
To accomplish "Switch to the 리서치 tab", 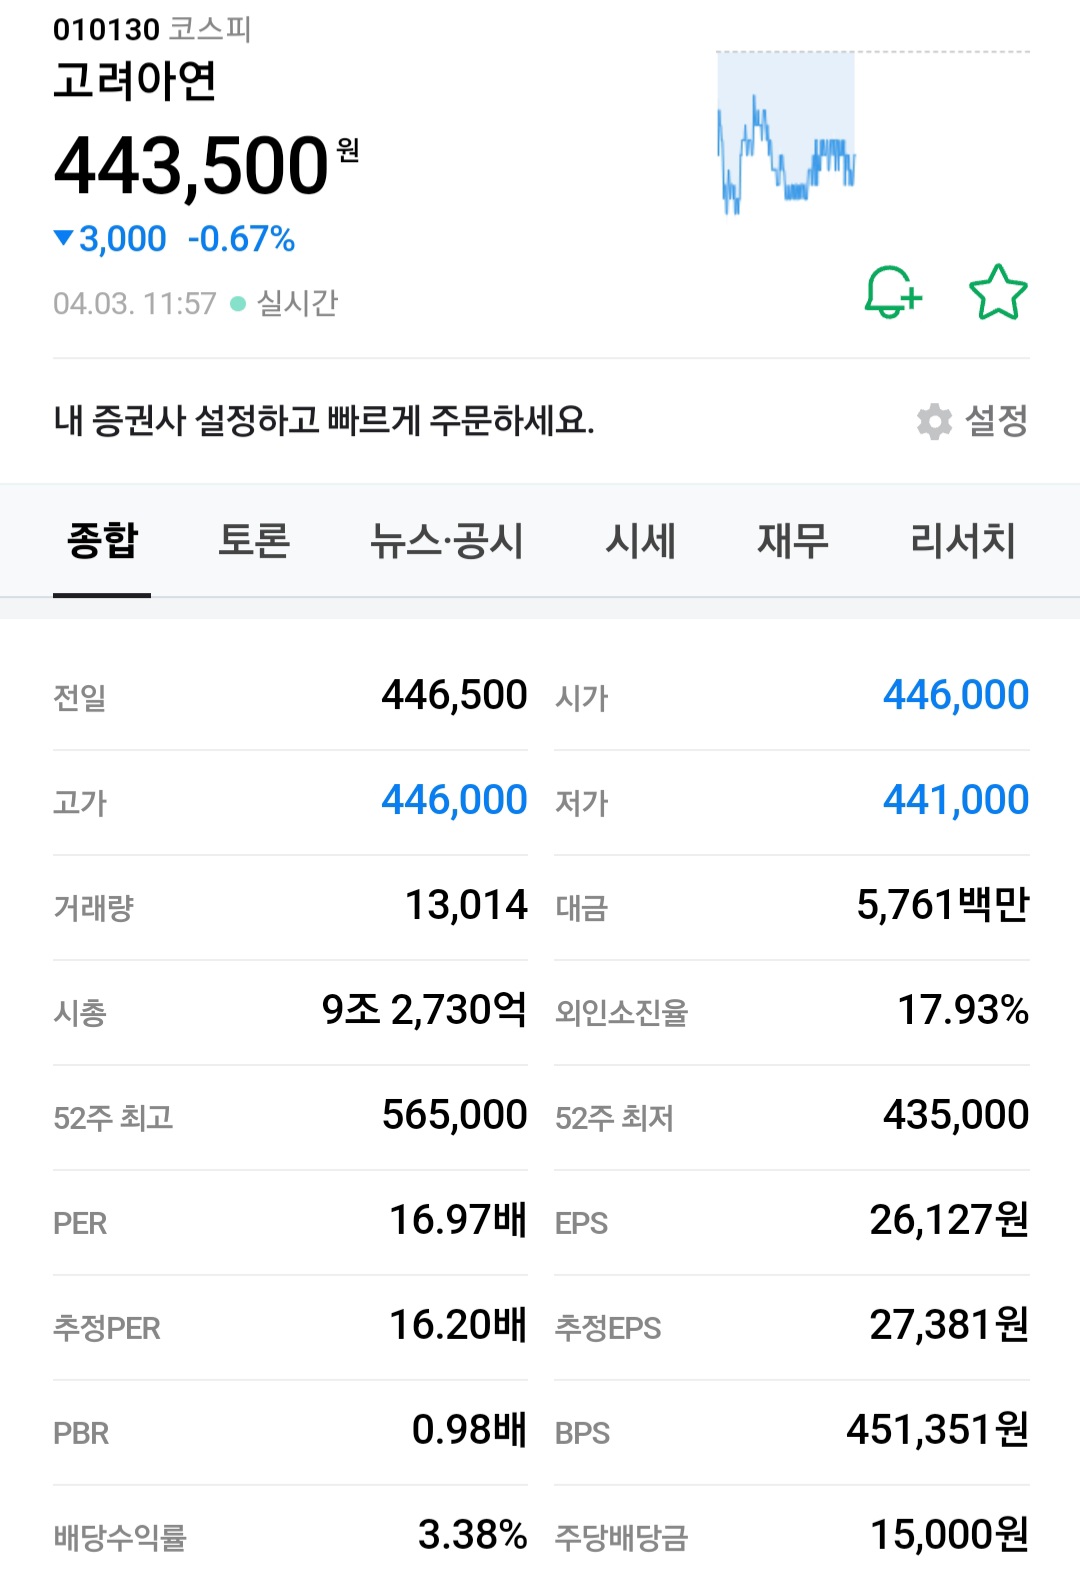I will pyautogui.click(x=963, y=541).
